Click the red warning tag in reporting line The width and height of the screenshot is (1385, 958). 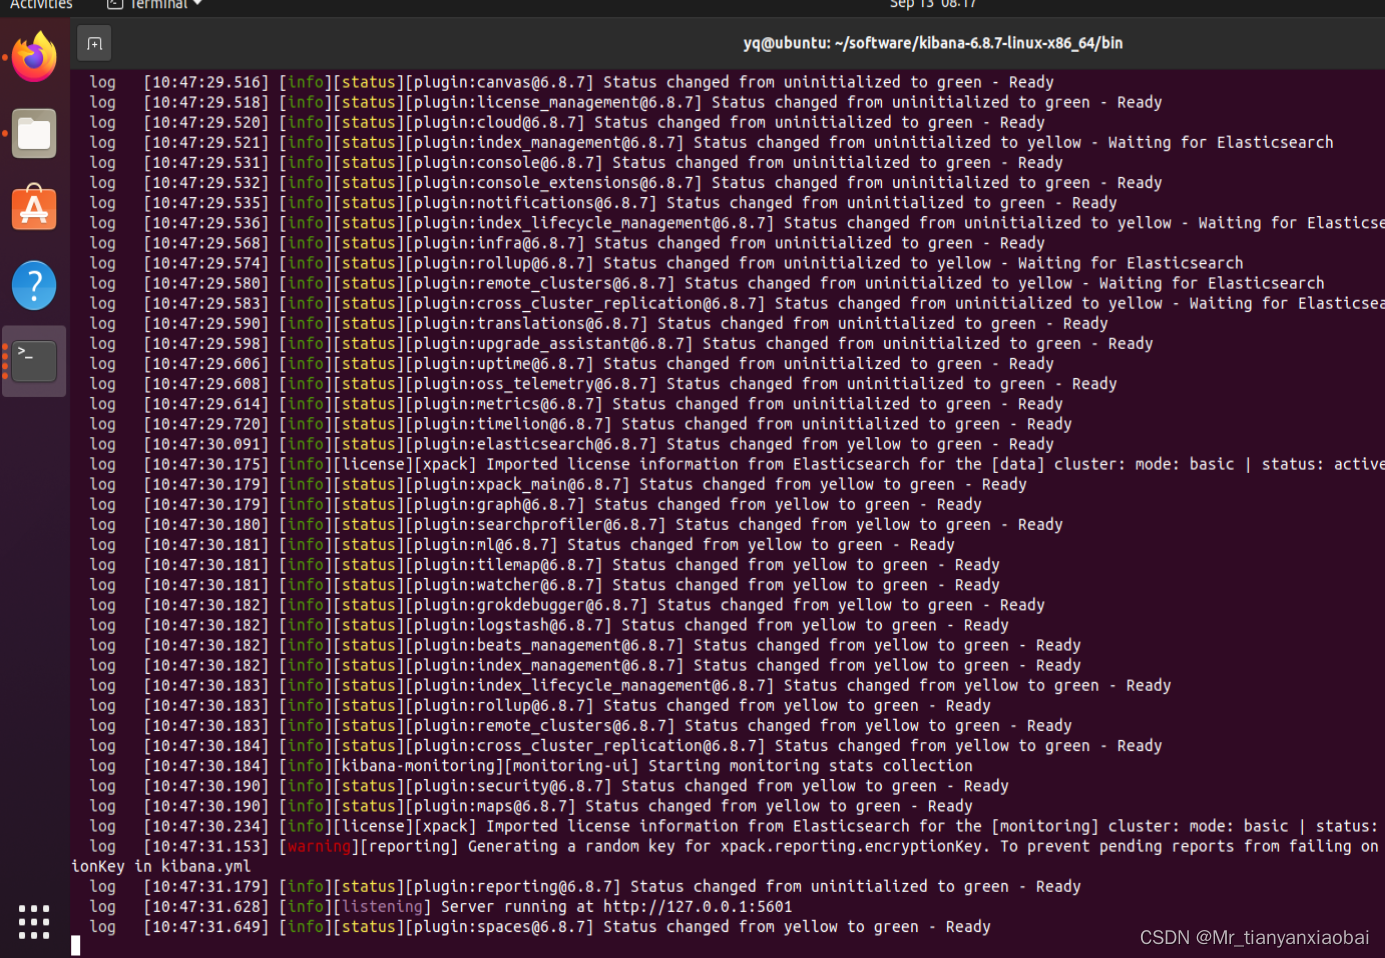tap(319, 847)
